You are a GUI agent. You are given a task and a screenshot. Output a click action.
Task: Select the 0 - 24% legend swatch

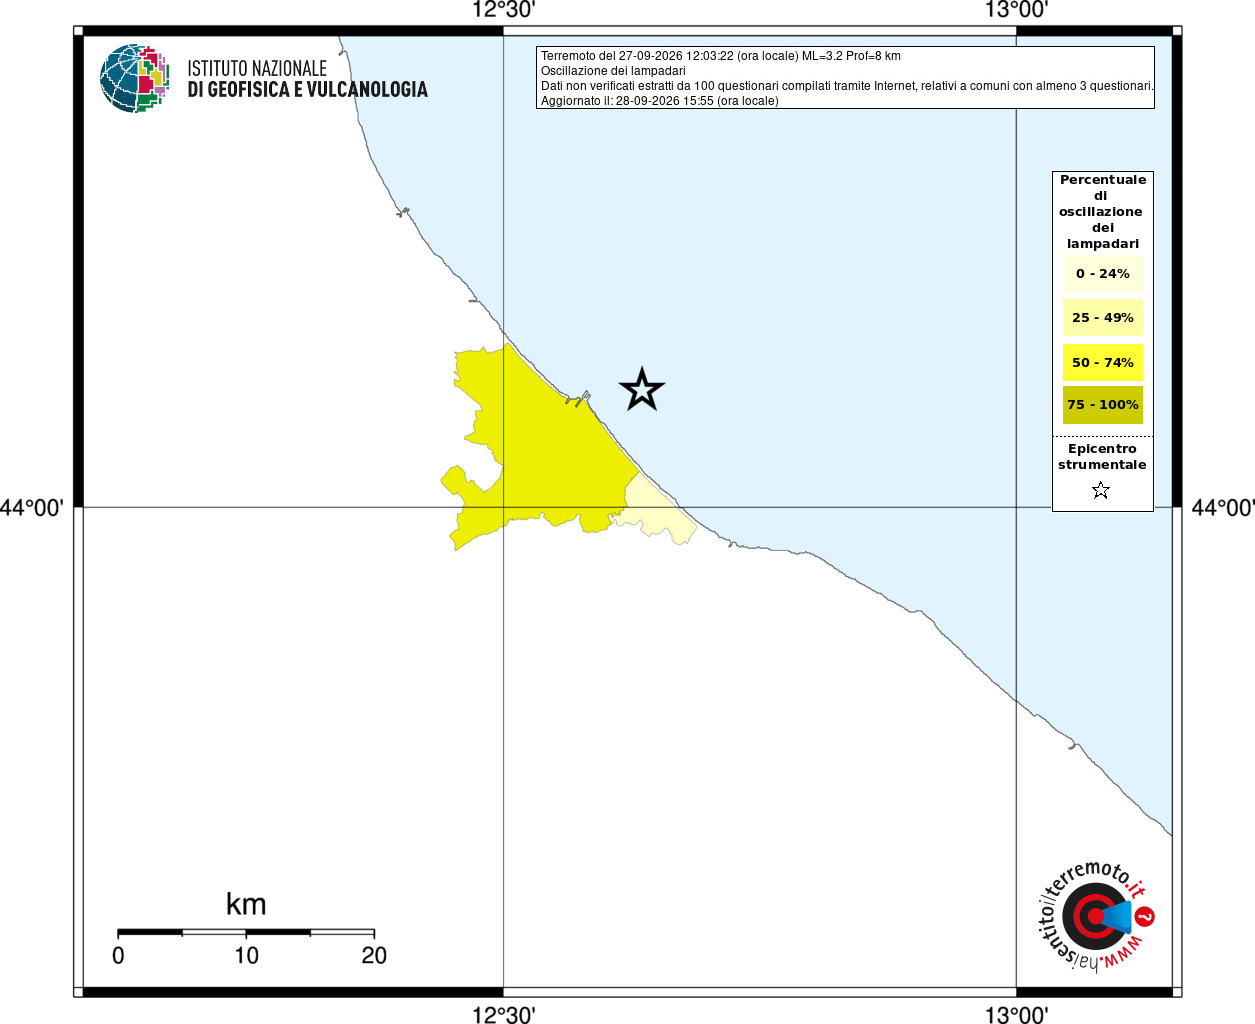[1103, 273]
